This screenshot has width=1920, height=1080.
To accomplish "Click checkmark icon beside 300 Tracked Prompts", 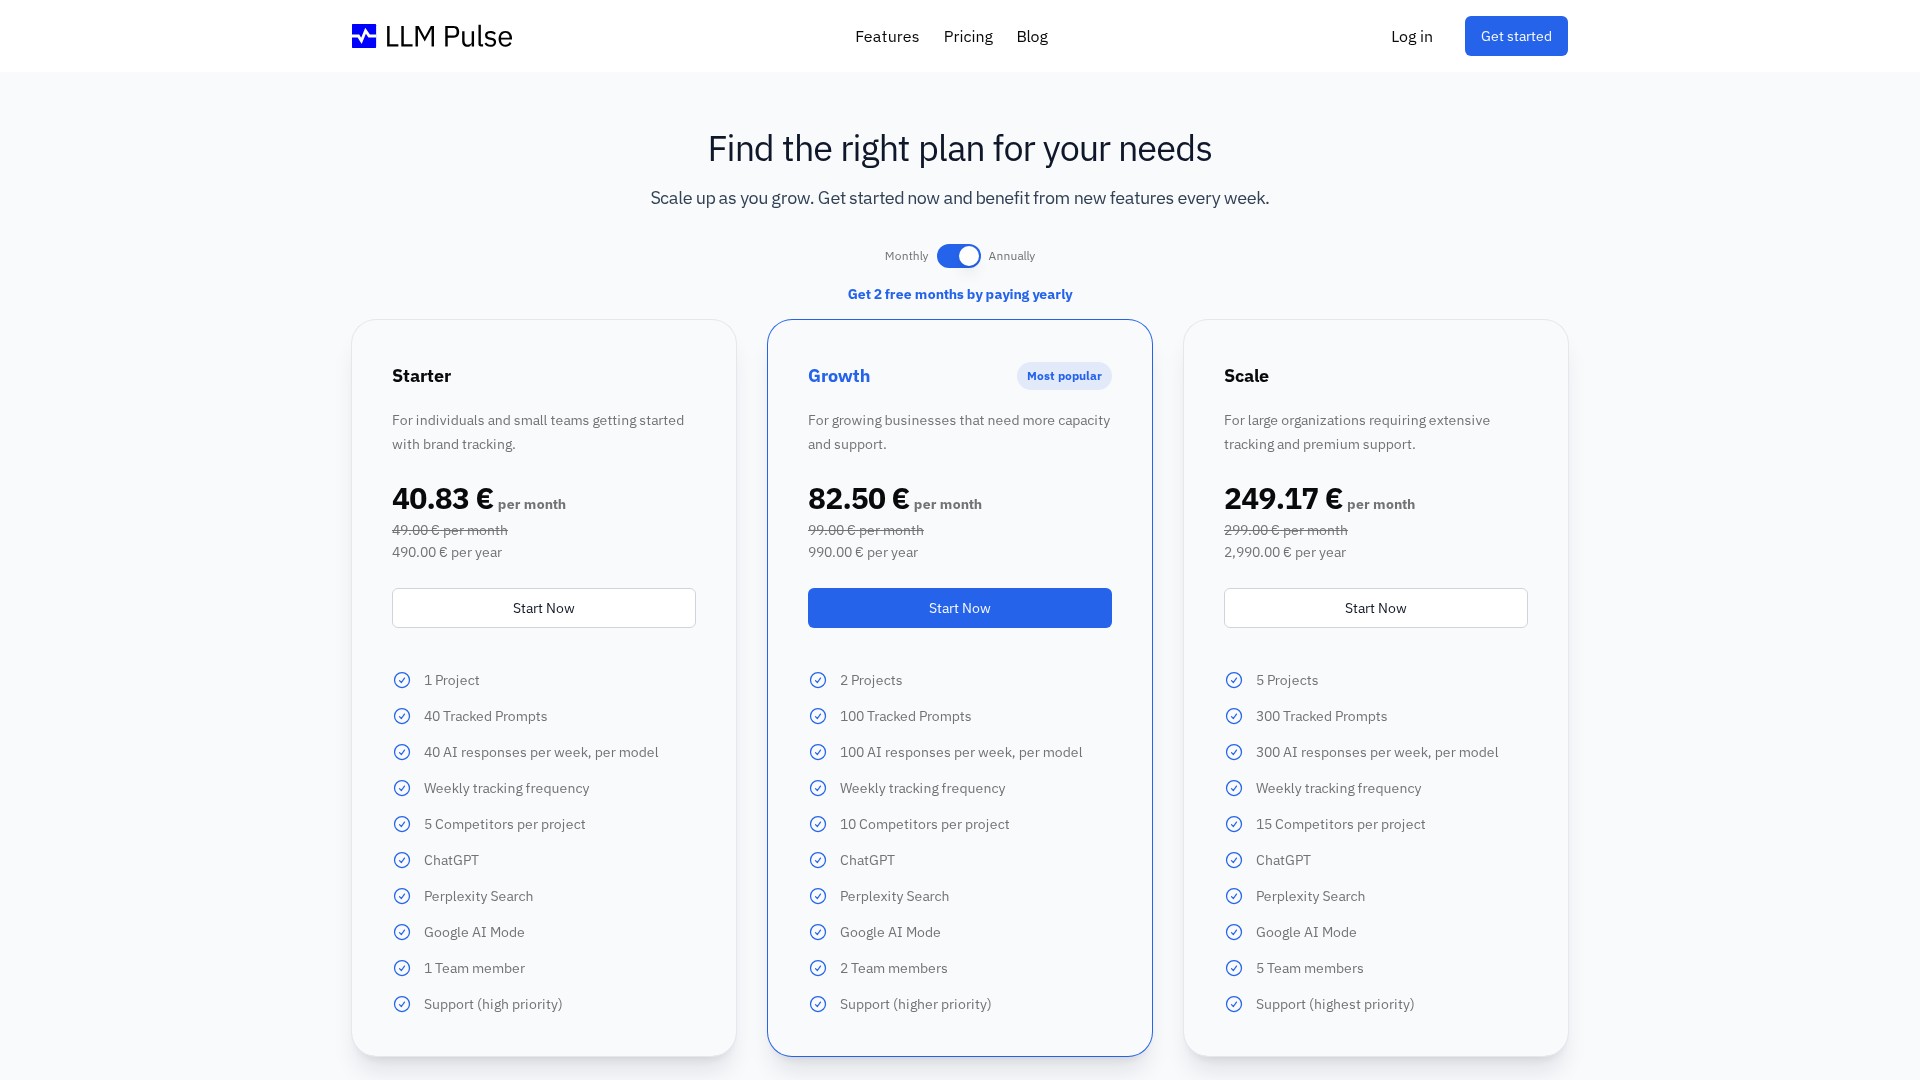I will coord(1234,716).
